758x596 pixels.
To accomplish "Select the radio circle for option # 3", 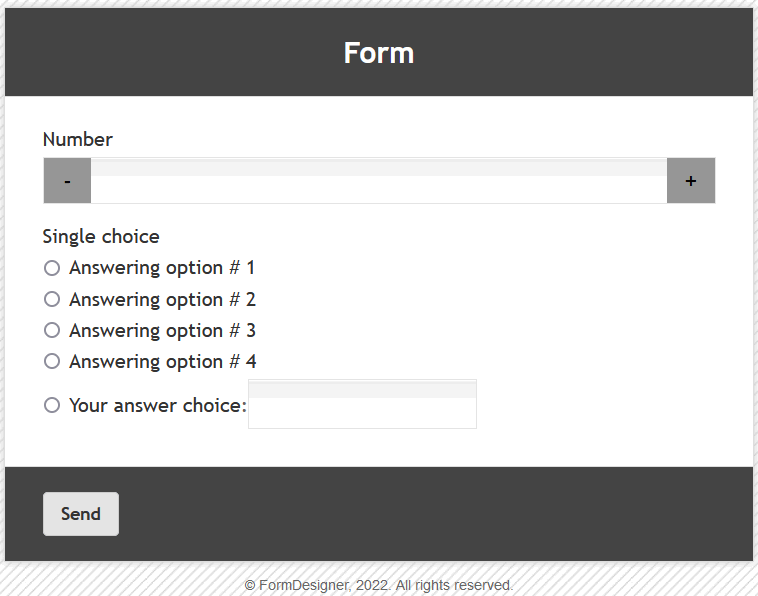I will point(52,330).
